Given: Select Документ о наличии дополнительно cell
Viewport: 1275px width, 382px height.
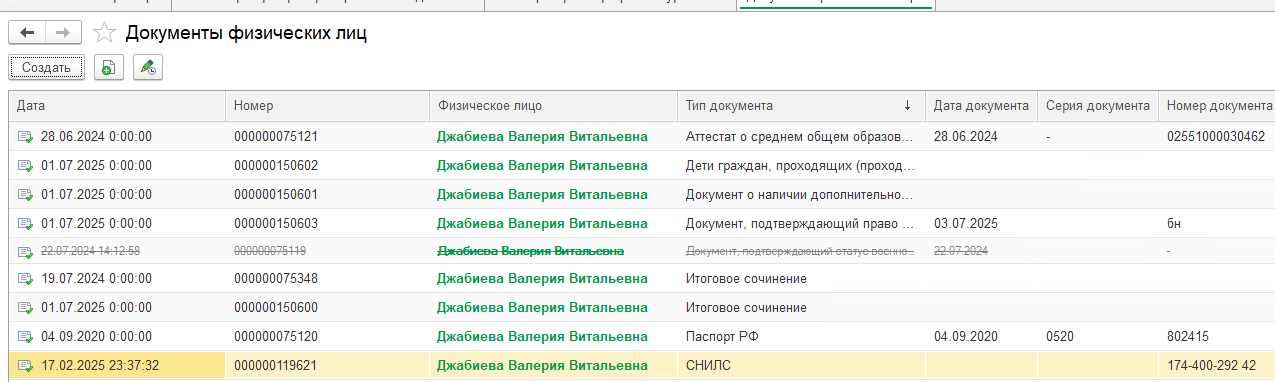Looking at the screenshot, I should coord(800,194).
